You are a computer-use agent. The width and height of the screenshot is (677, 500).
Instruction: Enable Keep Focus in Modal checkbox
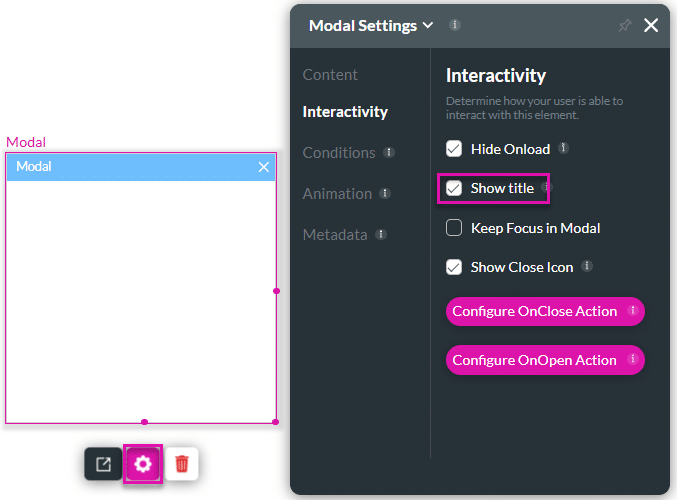(x=454, y=228)
